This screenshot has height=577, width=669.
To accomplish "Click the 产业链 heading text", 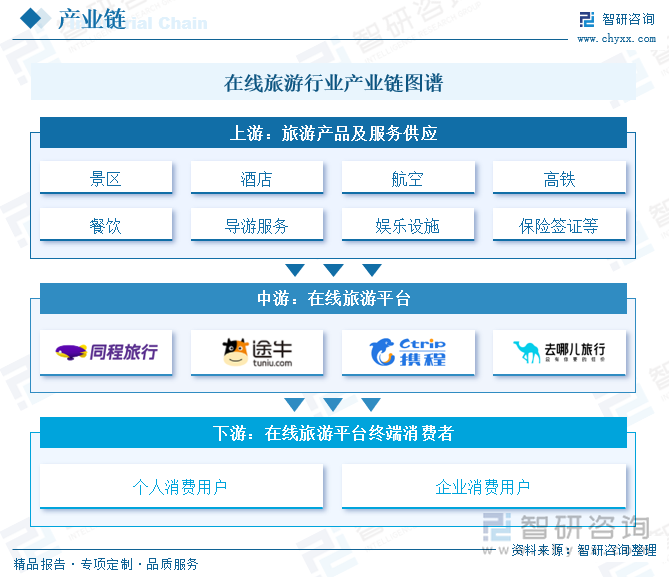I will pos(92,19).
